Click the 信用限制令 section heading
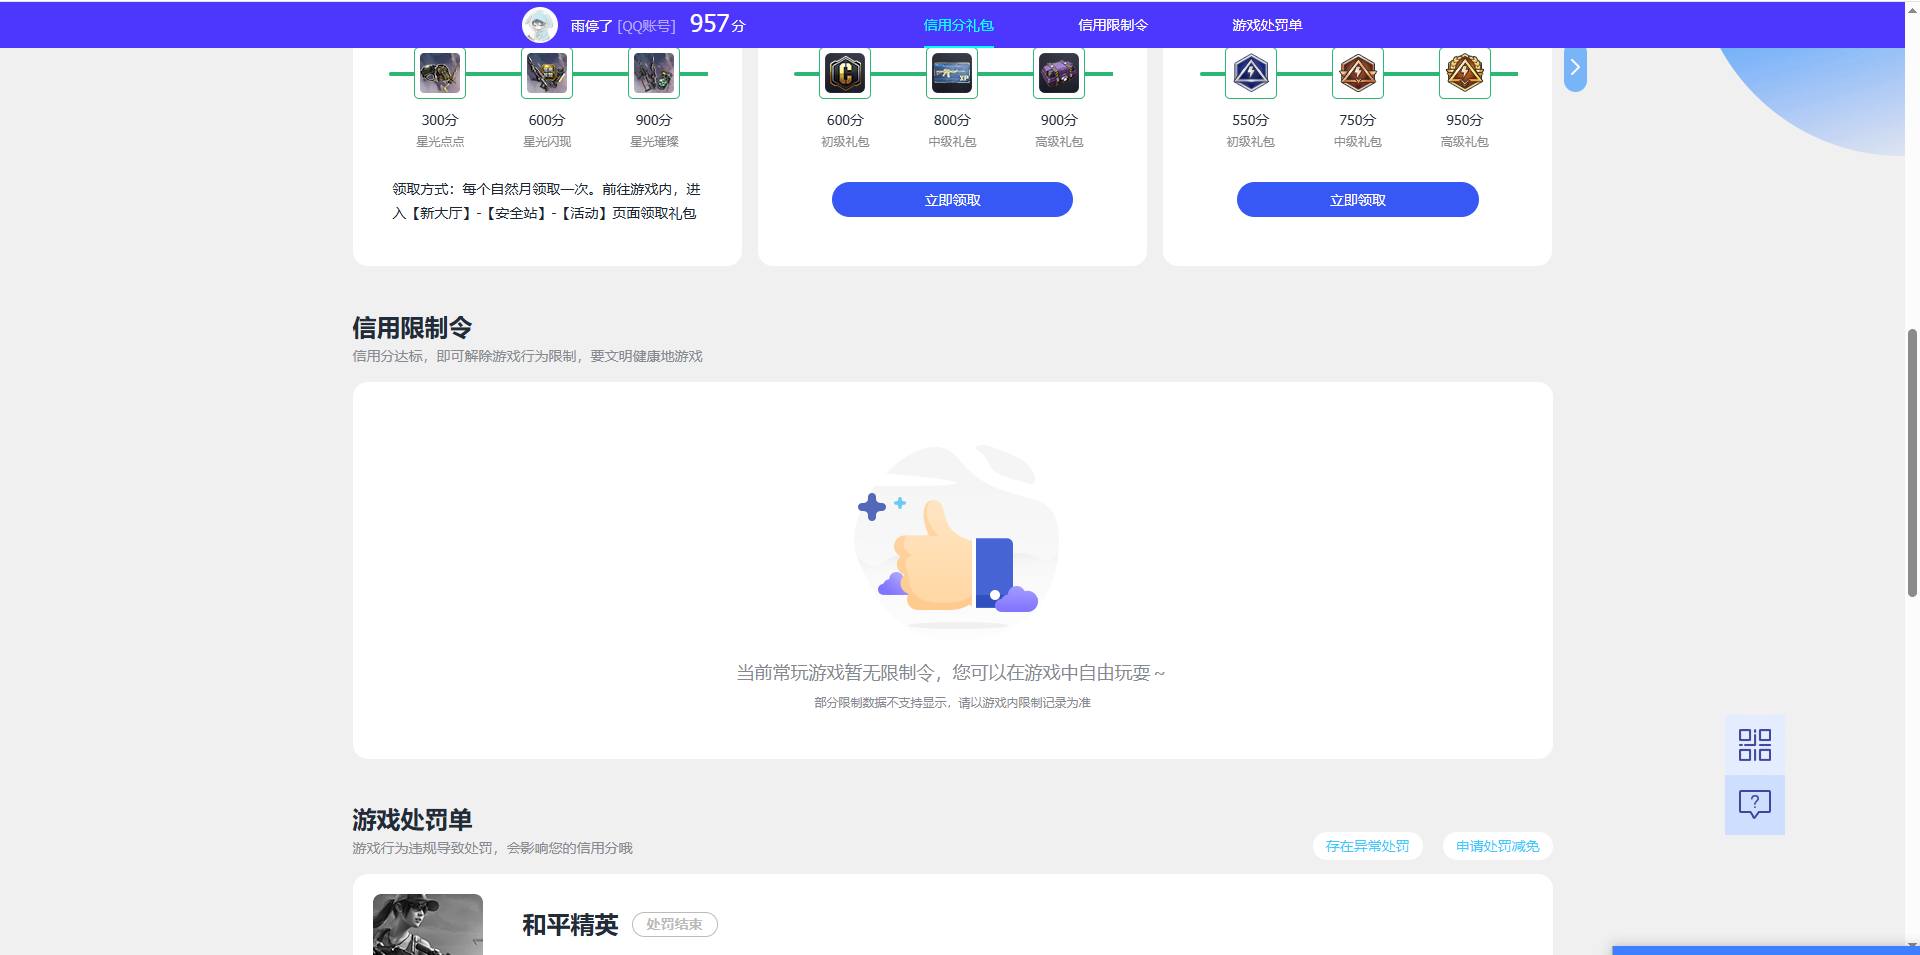Screen dimensions: 1920x955 click(412, 328)
